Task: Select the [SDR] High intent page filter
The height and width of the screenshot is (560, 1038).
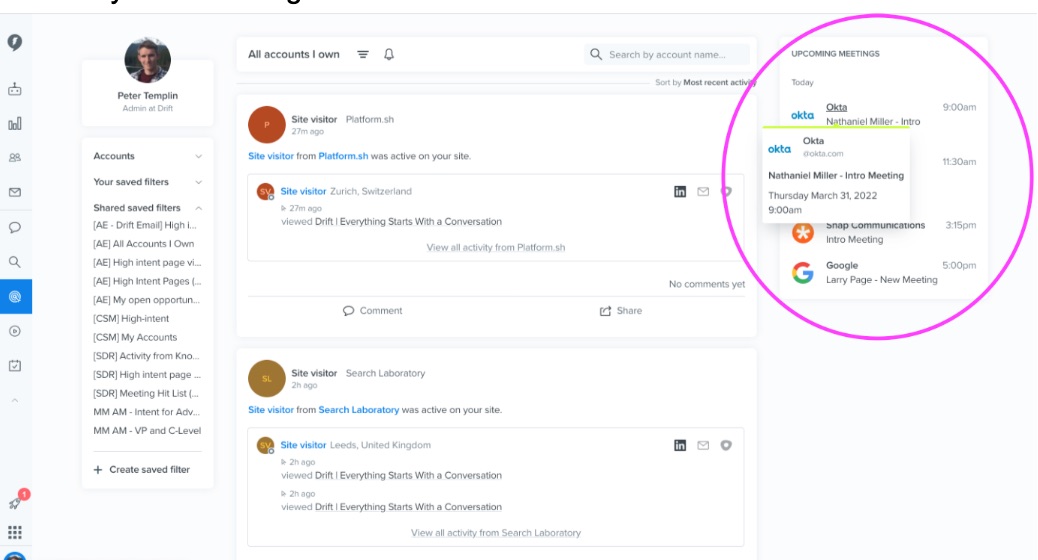Action: coord(146,375)
